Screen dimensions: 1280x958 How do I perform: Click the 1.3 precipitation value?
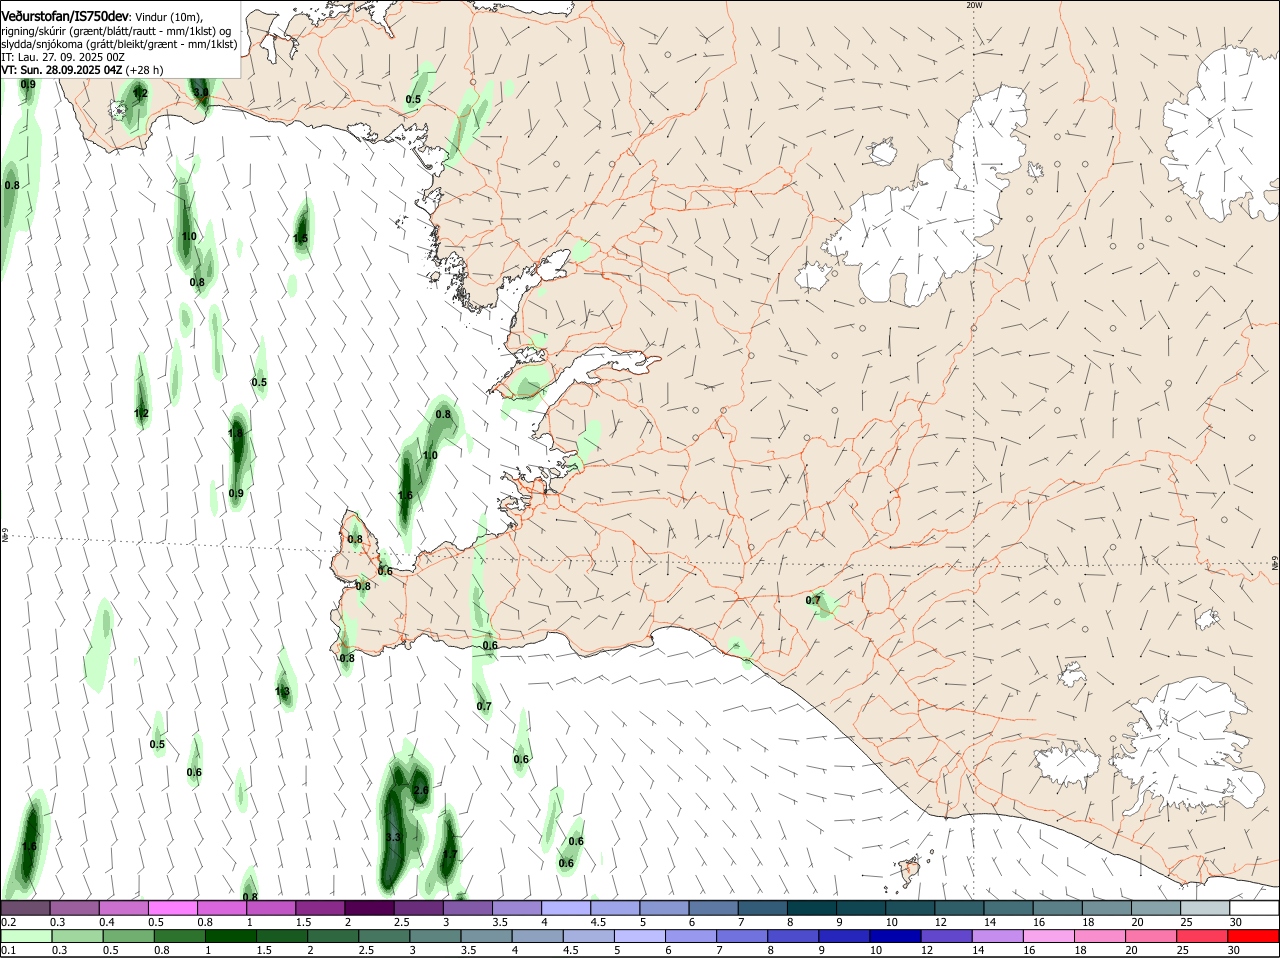click(283, 691)
